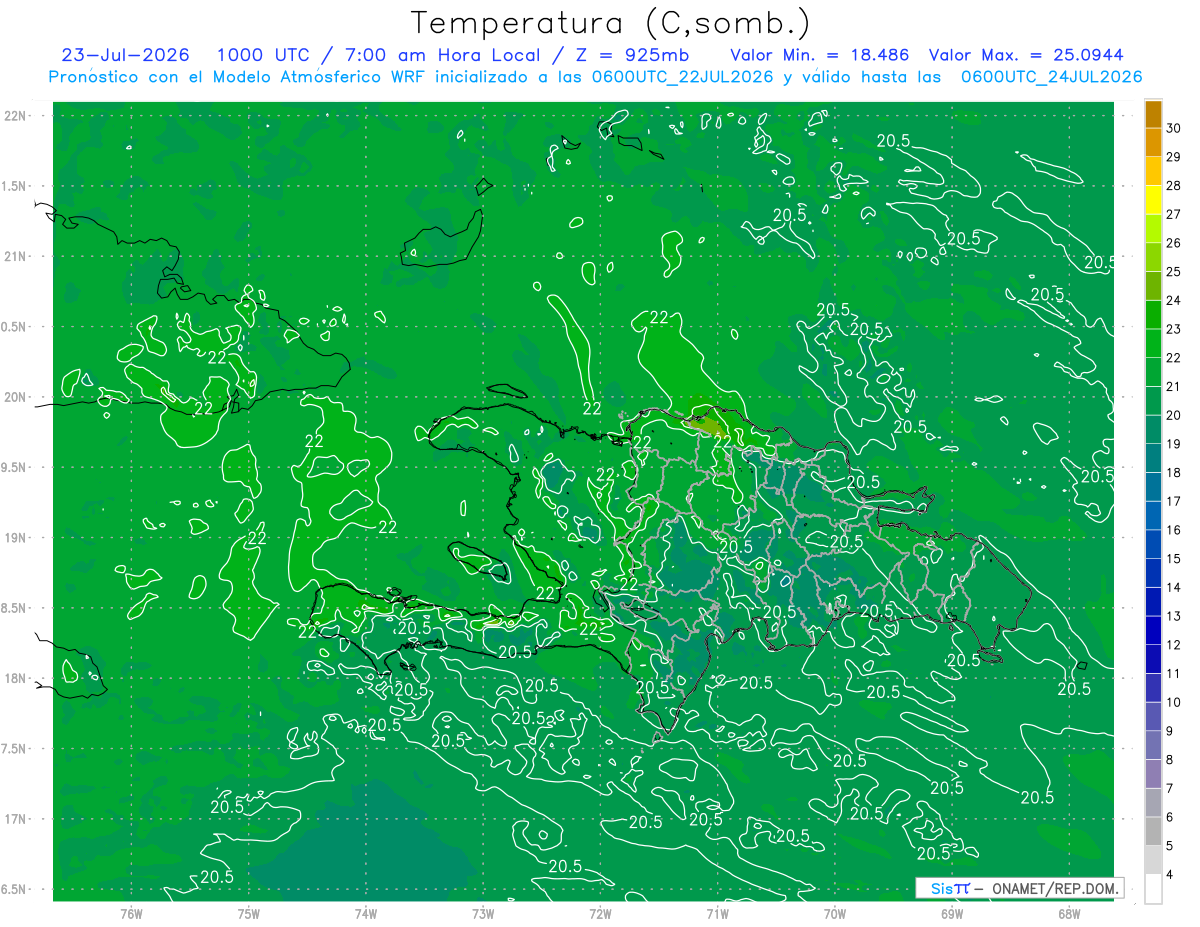
Task: Click the "1000 UTC" time label
Action: [263, 55]
